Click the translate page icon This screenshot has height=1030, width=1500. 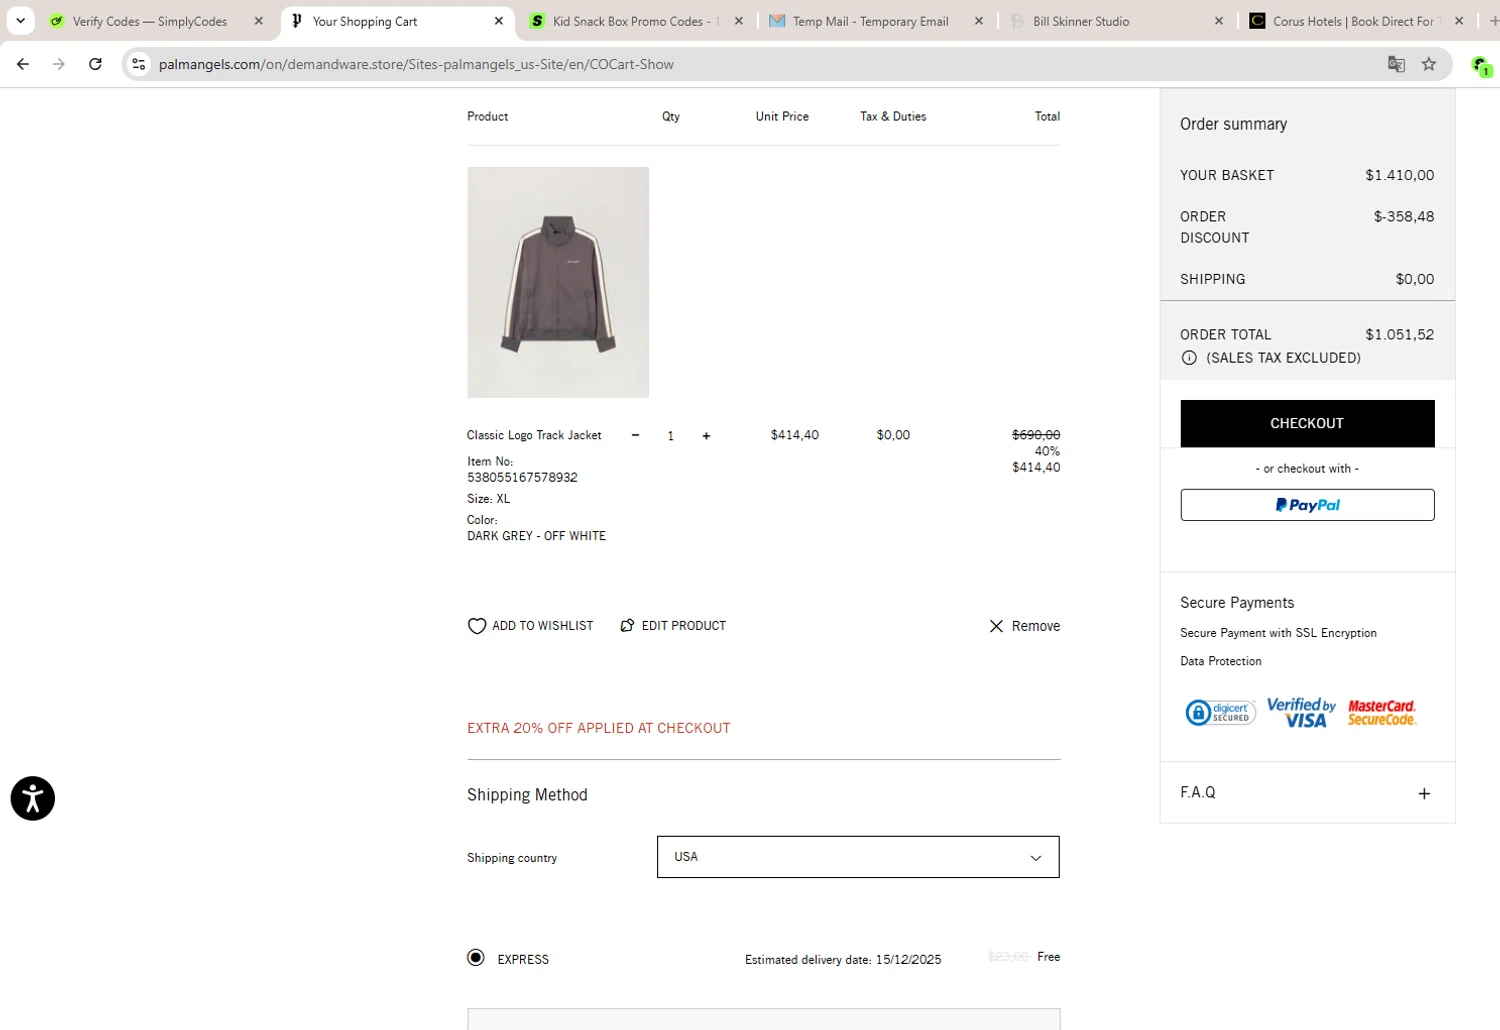tap(1396, 64)
